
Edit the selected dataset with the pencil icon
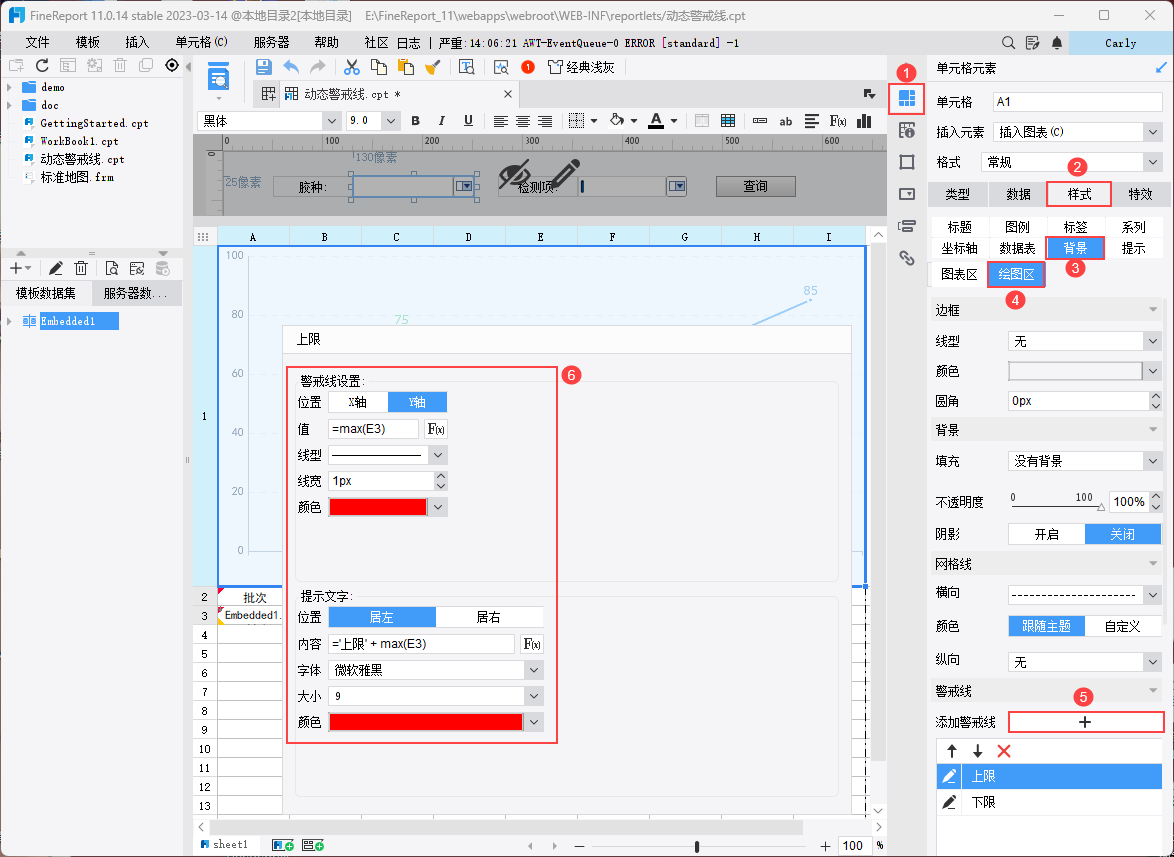[x=55, y=268]
